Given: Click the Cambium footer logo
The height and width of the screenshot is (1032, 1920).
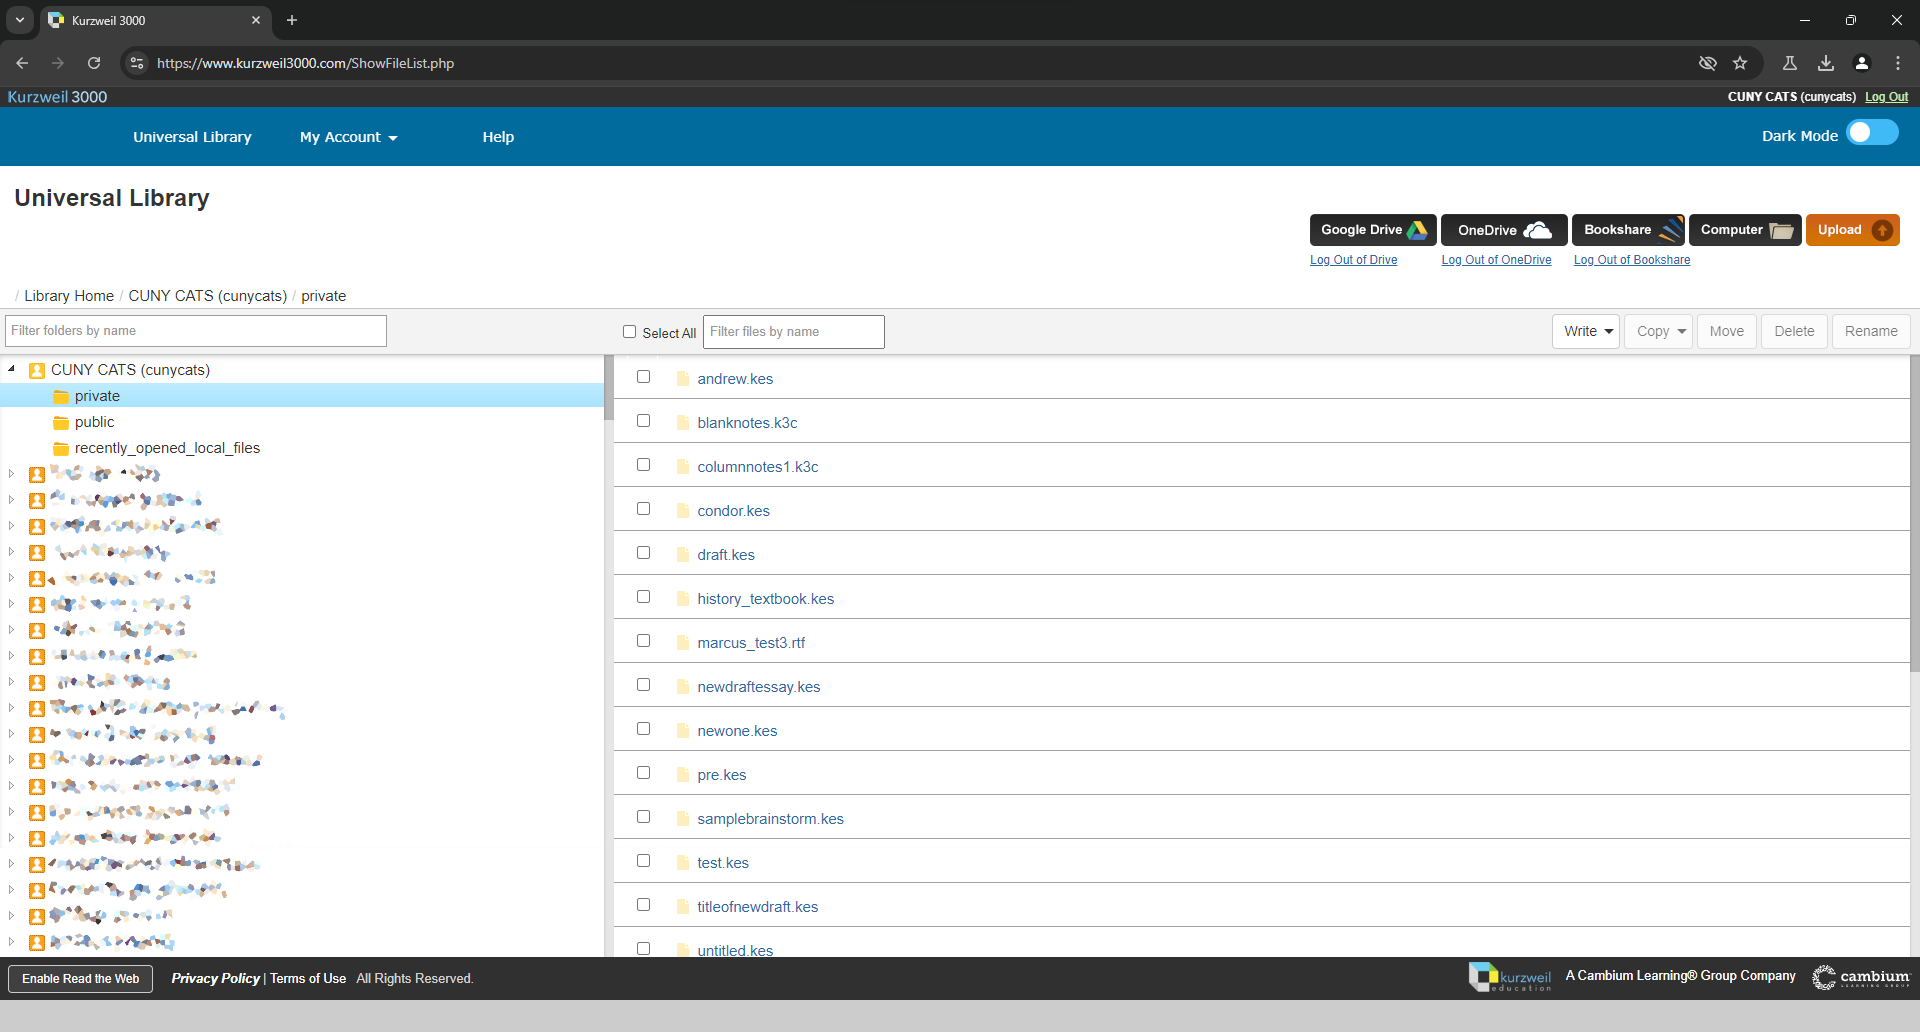Looking at the screenshot, I should click(1861, 977).
